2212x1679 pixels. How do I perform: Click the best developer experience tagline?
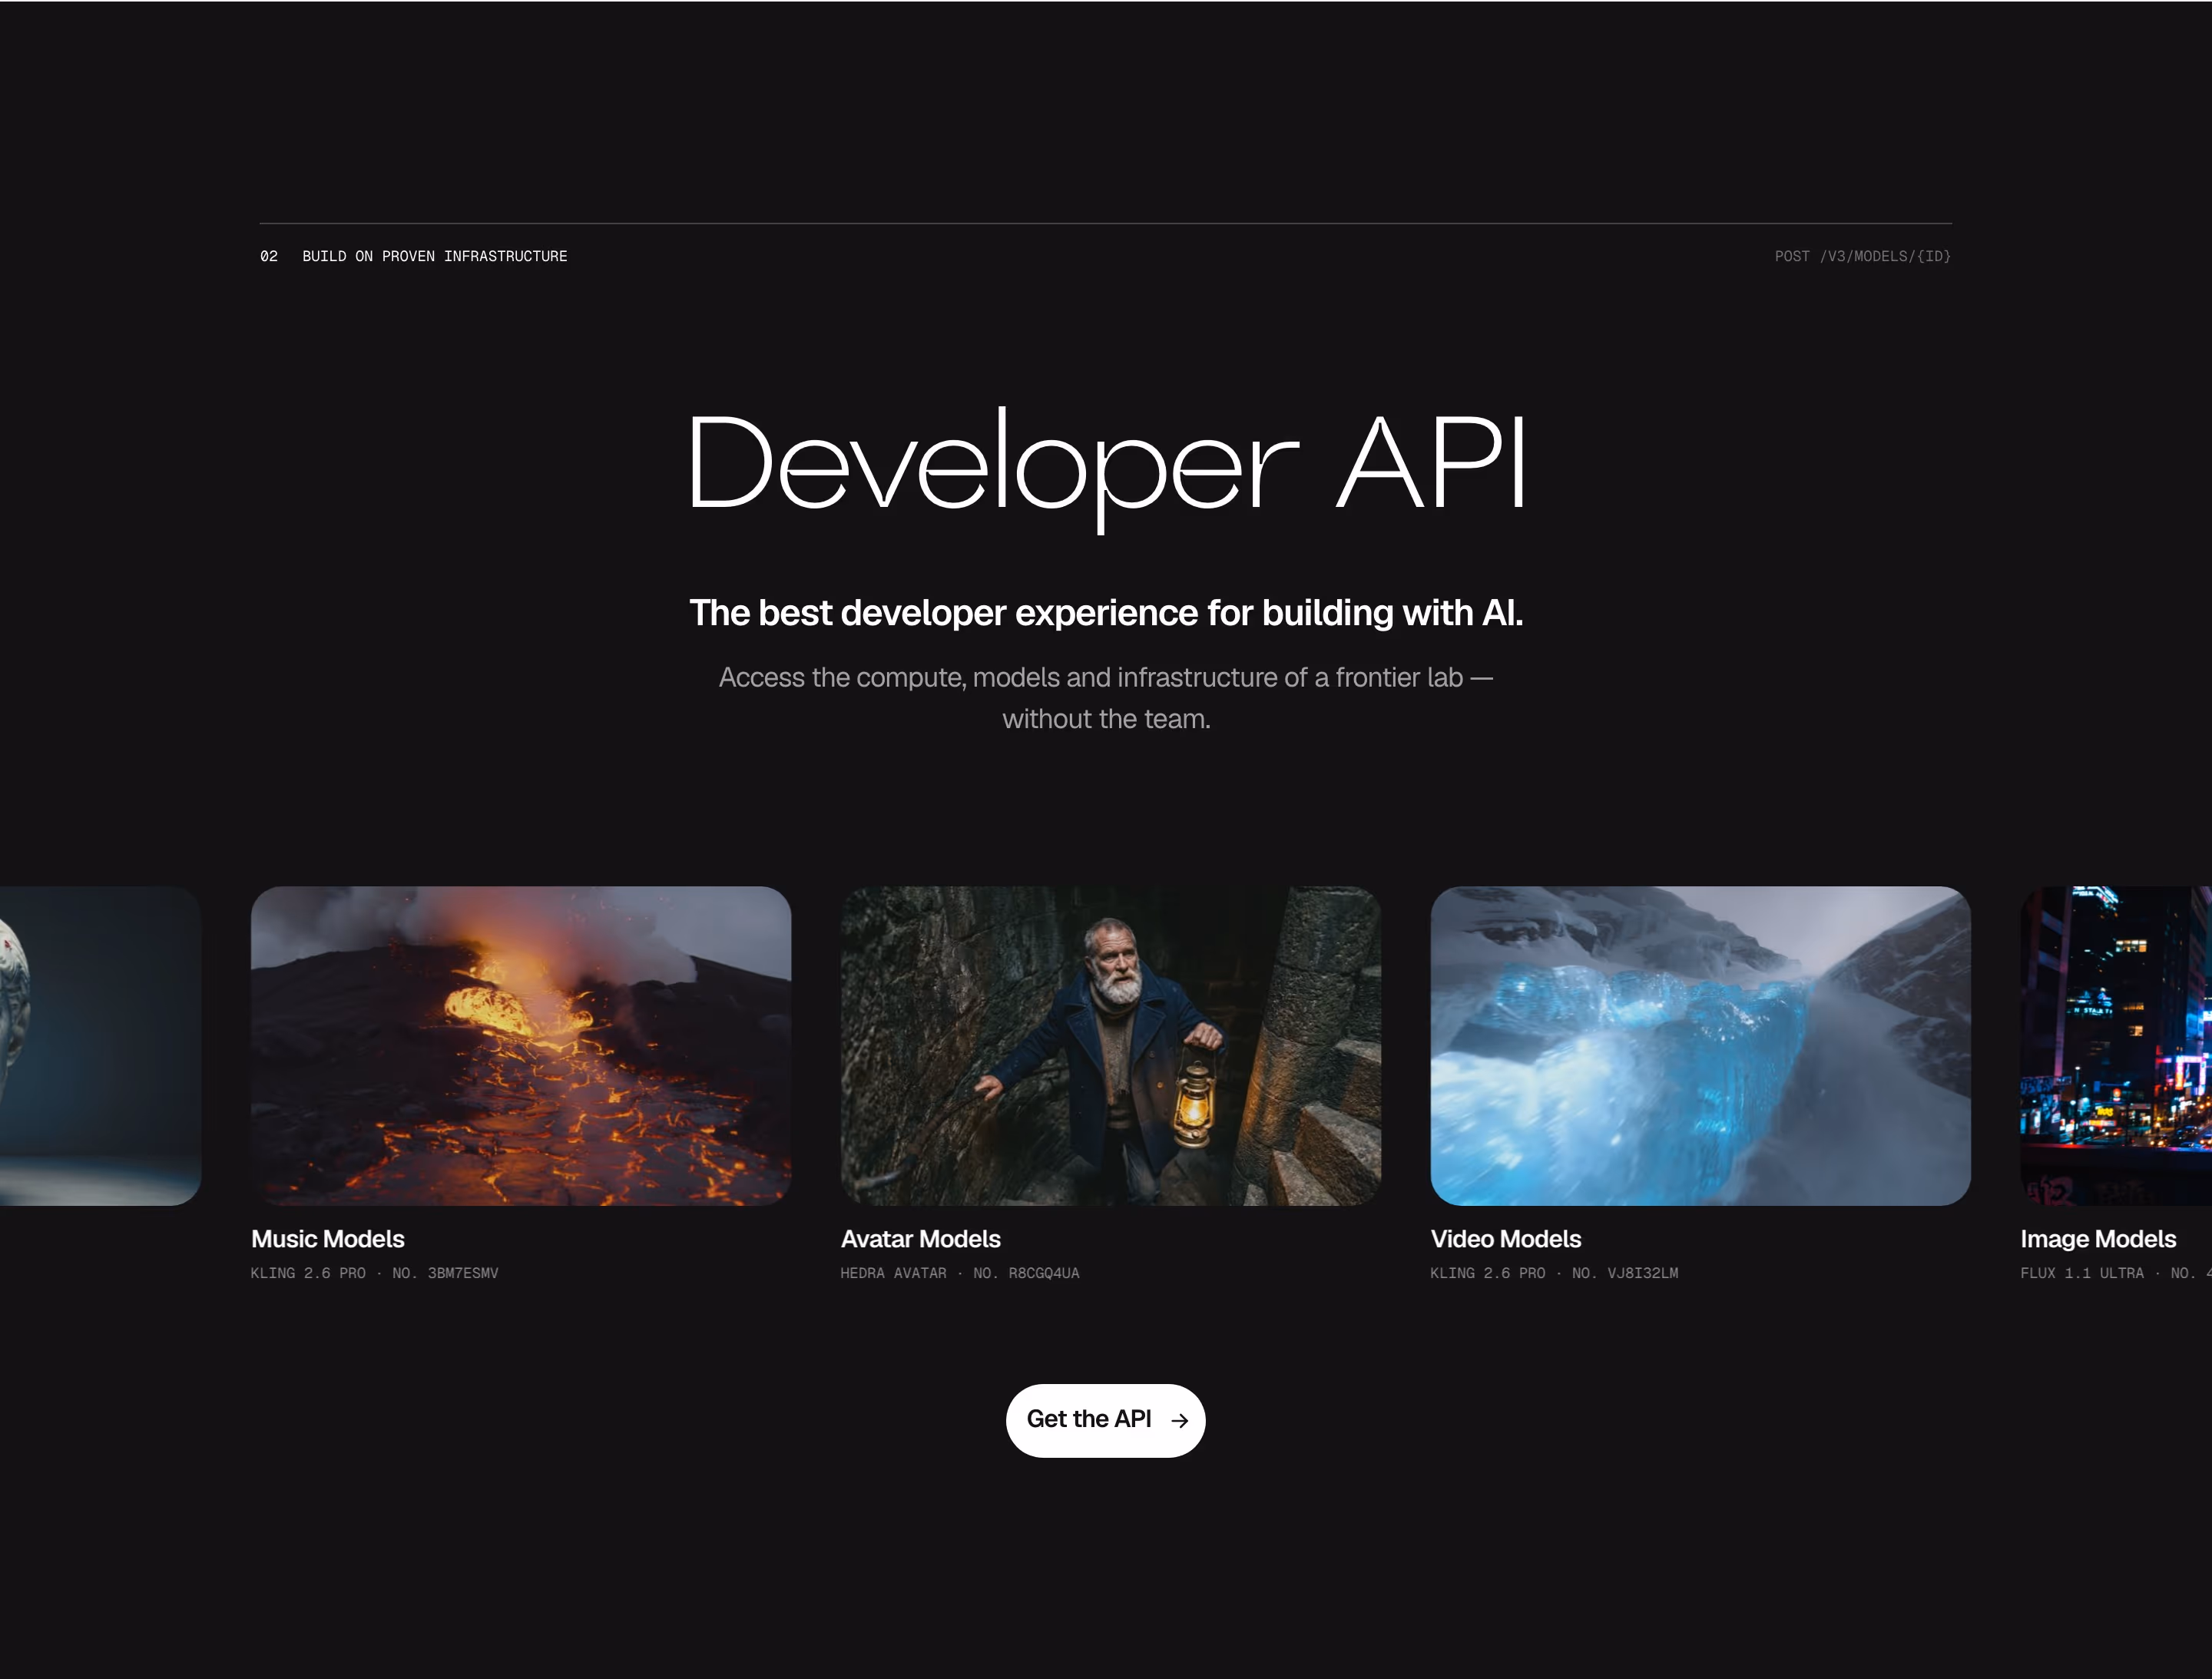(1106, 613)
